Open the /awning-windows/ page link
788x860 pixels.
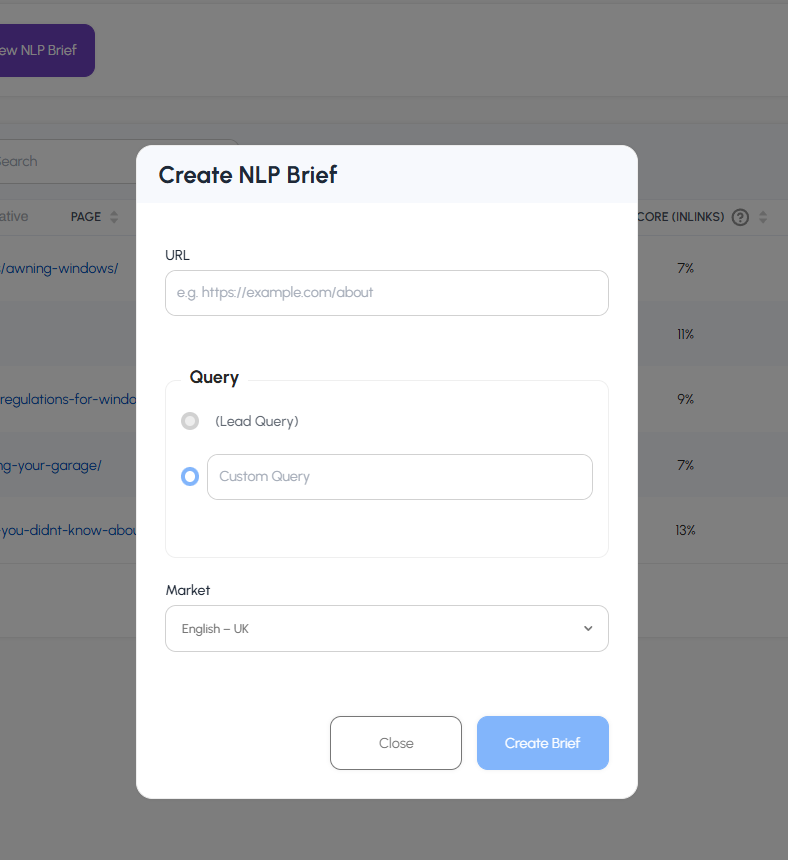coord(60,268)
